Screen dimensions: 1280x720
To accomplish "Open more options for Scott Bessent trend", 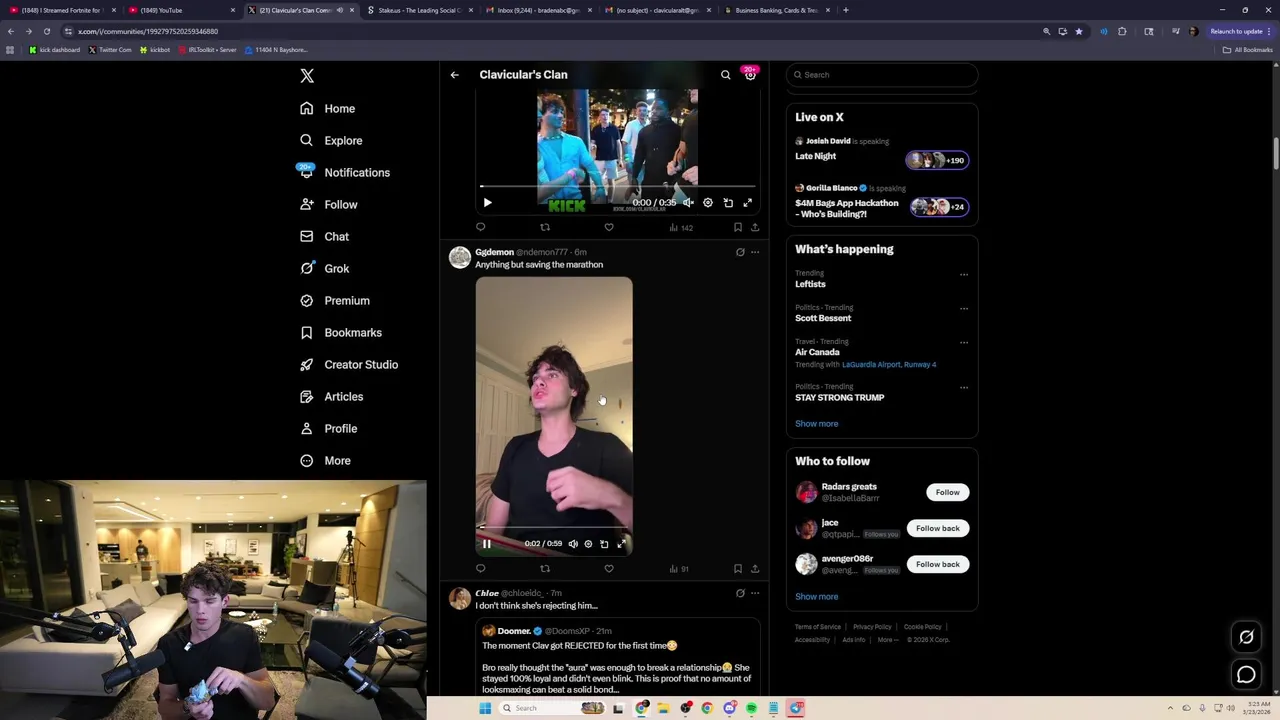I will [x=964, y=309].
